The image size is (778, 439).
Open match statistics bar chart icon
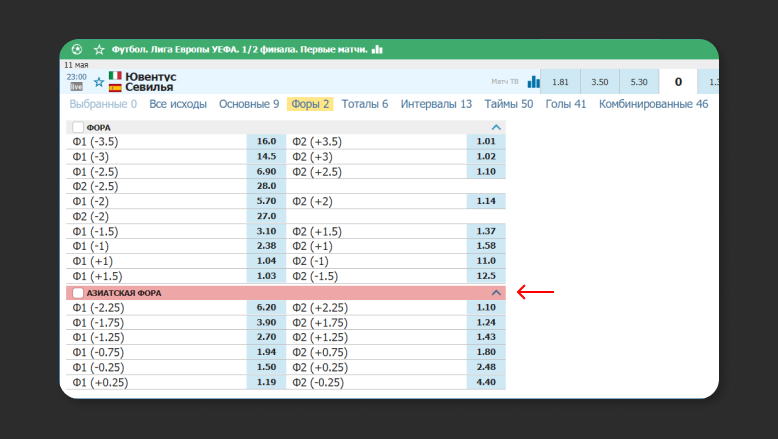pyautogui.click(x=534, y=82)
